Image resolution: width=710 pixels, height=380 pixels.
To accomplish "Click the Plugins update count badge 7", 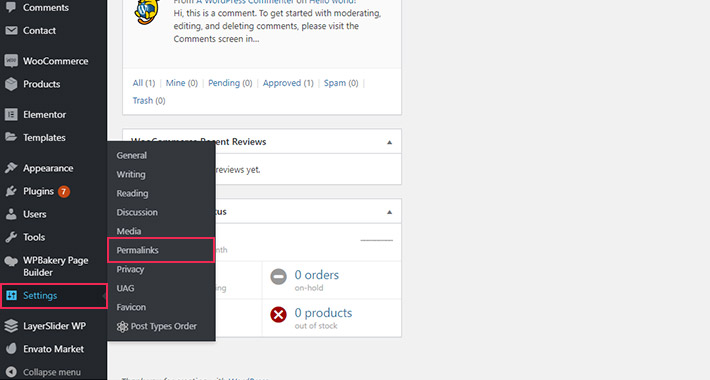I will point(64,192).
